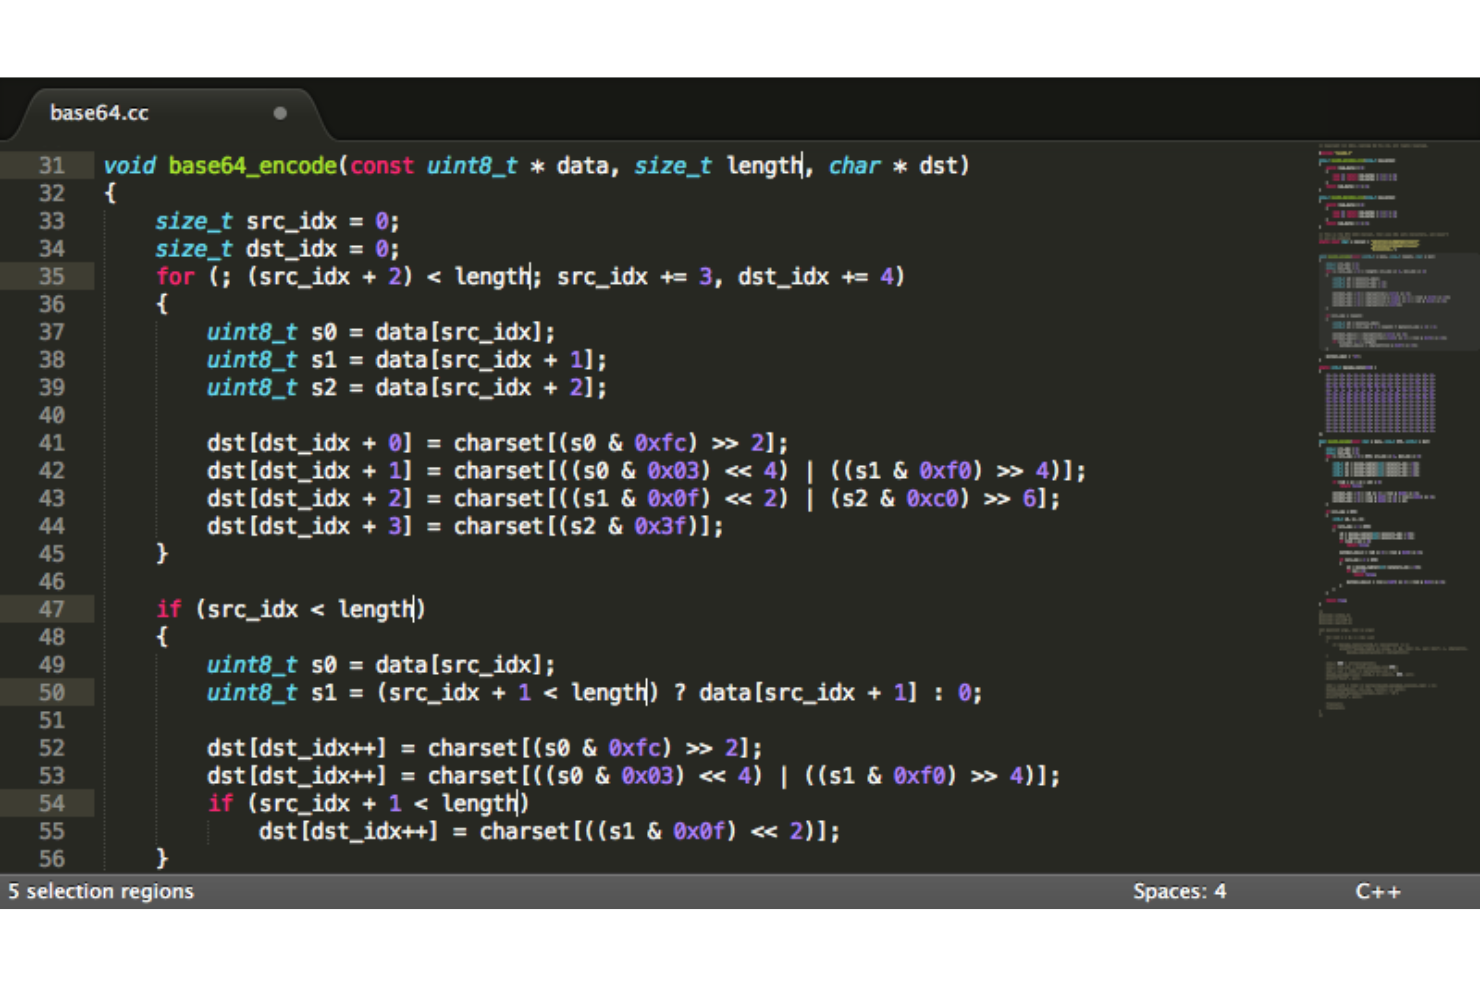The height and width of the screenshot is (987, 1480).
Task: Click 'uint8_t' on line 39
Action: (x=252, y=387)
